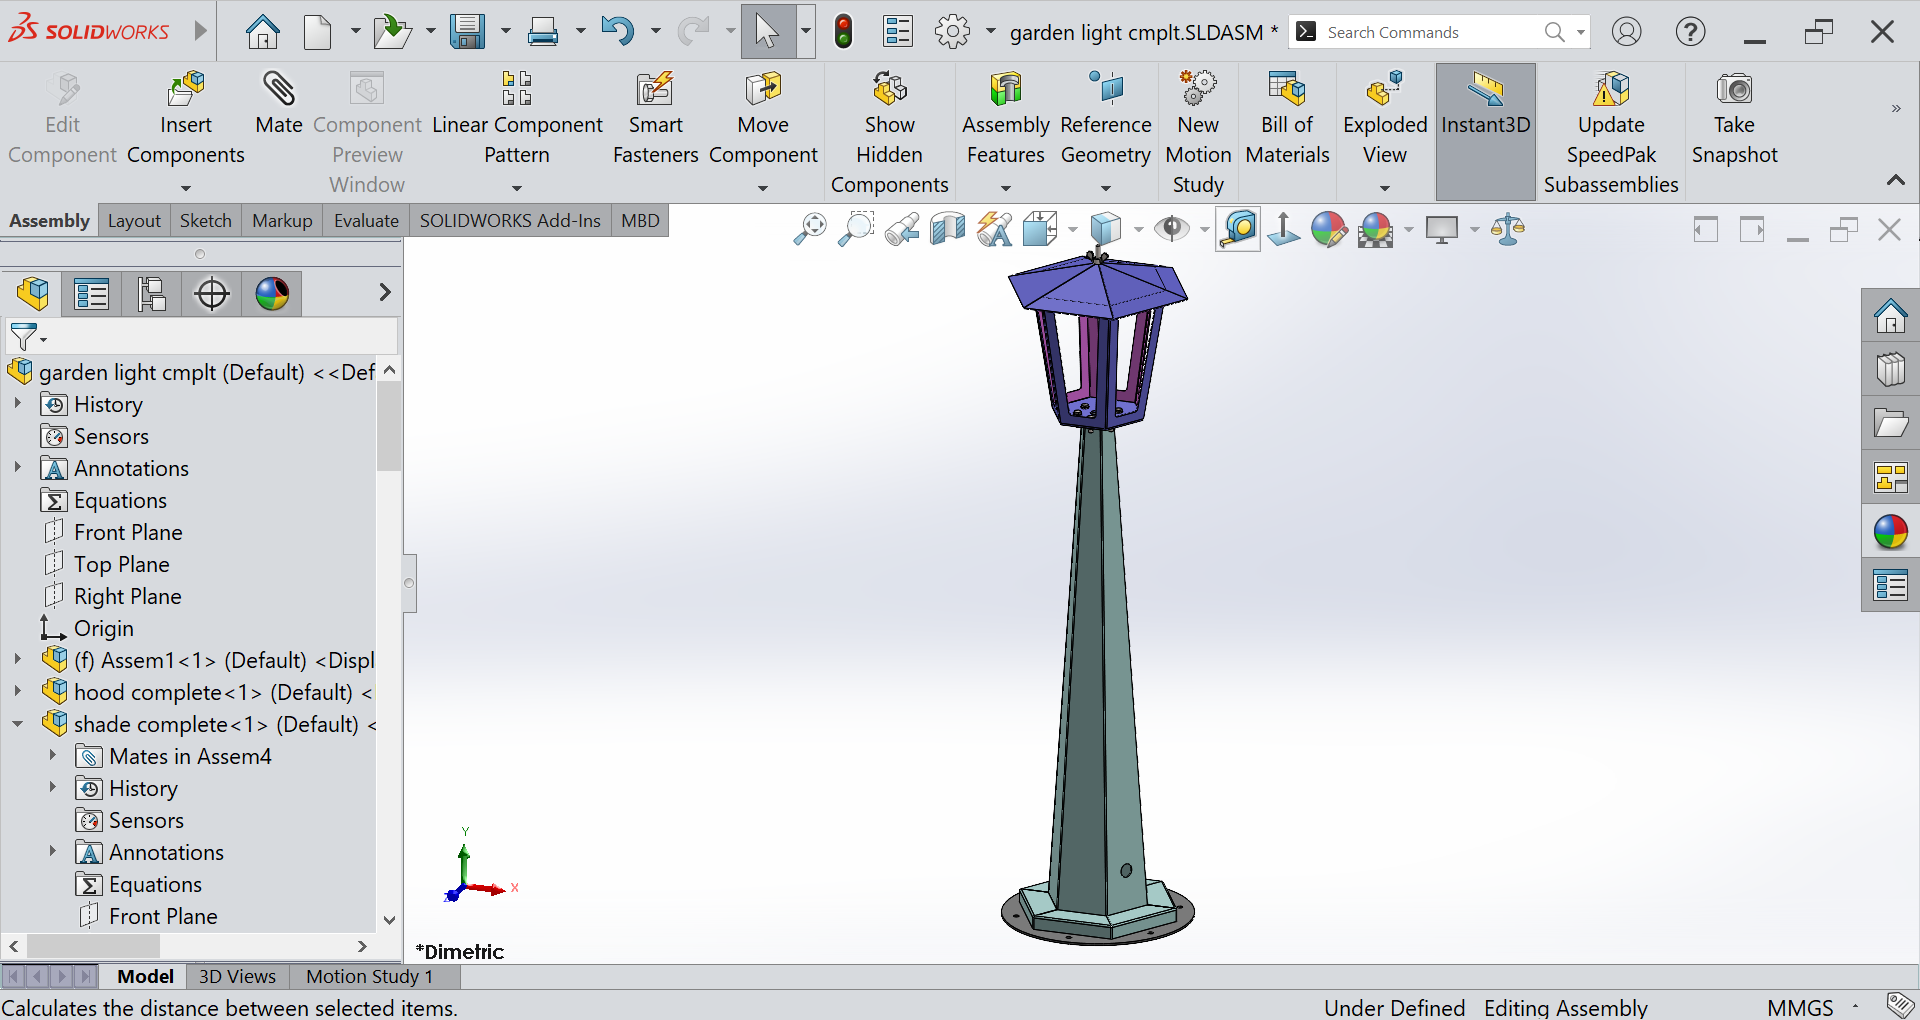Switch to the Sketch tab
Screen dimensions: 1920x1020
point(206,221)
